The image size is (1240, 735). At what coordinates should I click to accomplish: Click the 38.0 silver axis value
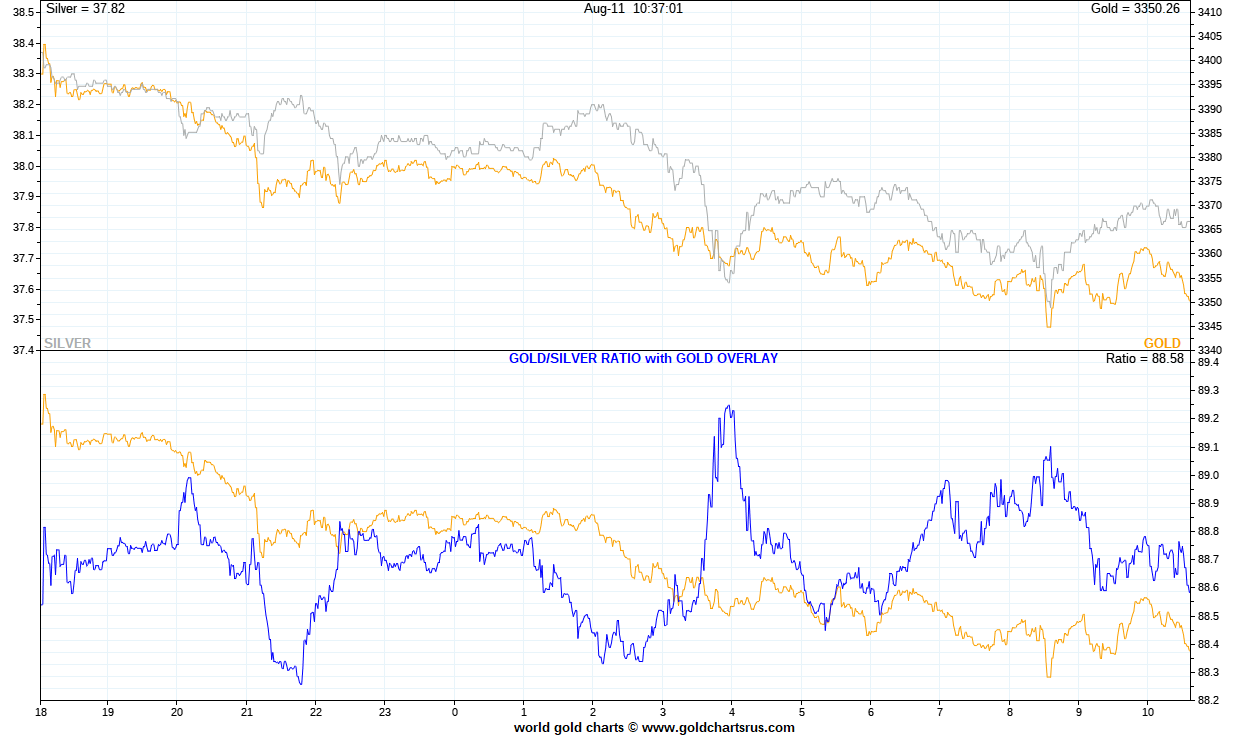25,166
